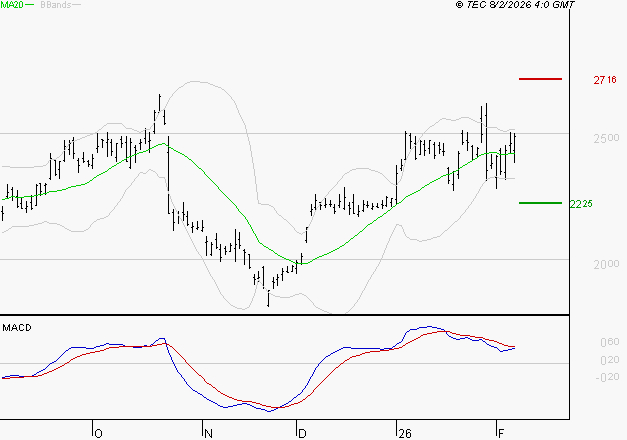The image size is (627, 440).
Task: Click the TEC copyright timestamp text
Action: point(515,5)
